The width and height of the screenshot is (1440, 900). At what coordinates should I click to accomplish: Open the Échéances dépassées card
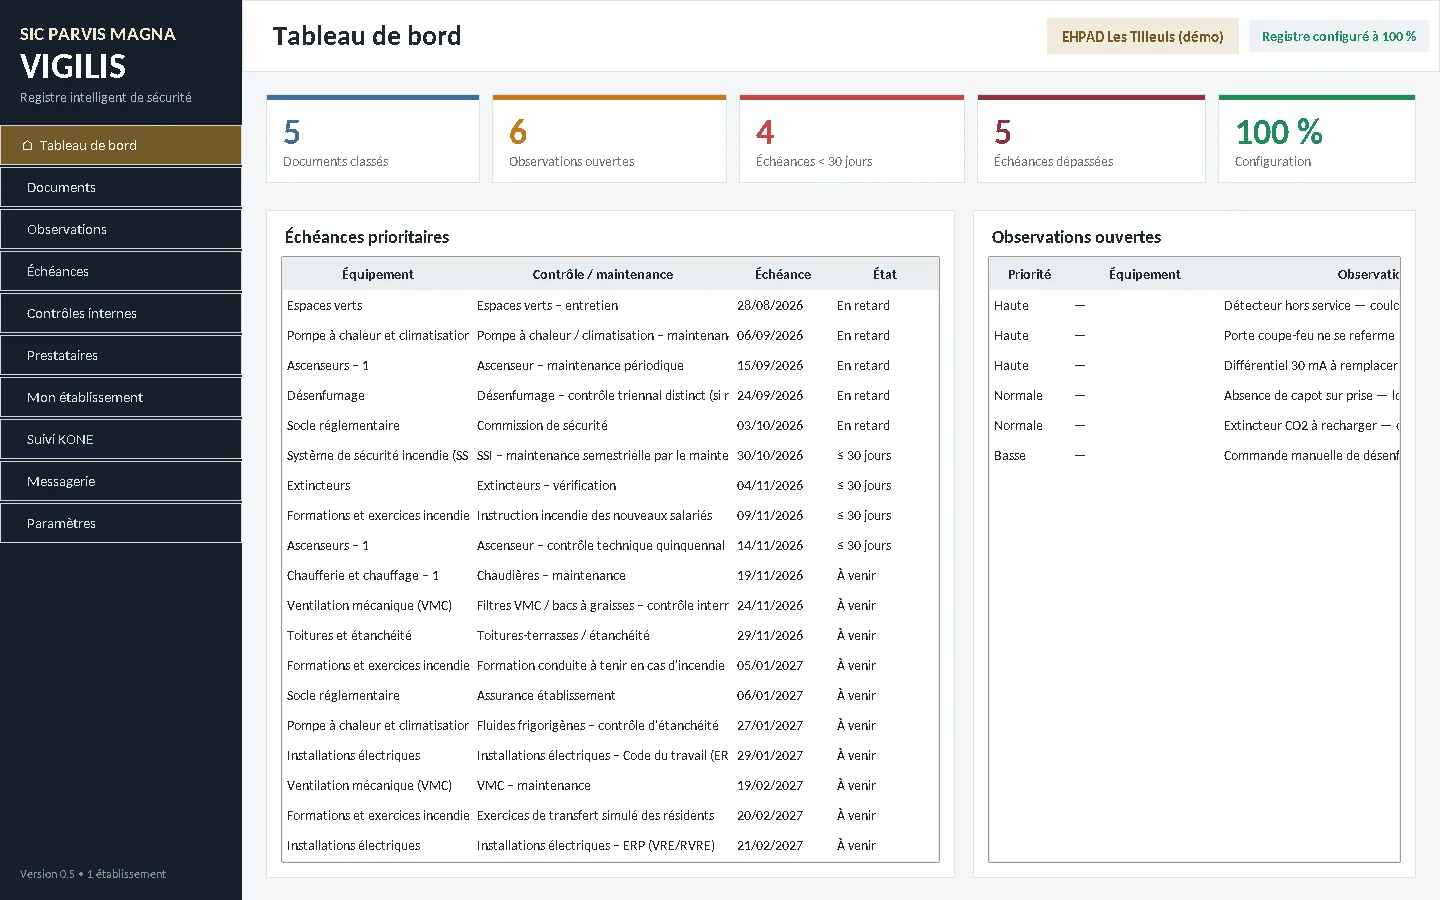pos(1091,139)
